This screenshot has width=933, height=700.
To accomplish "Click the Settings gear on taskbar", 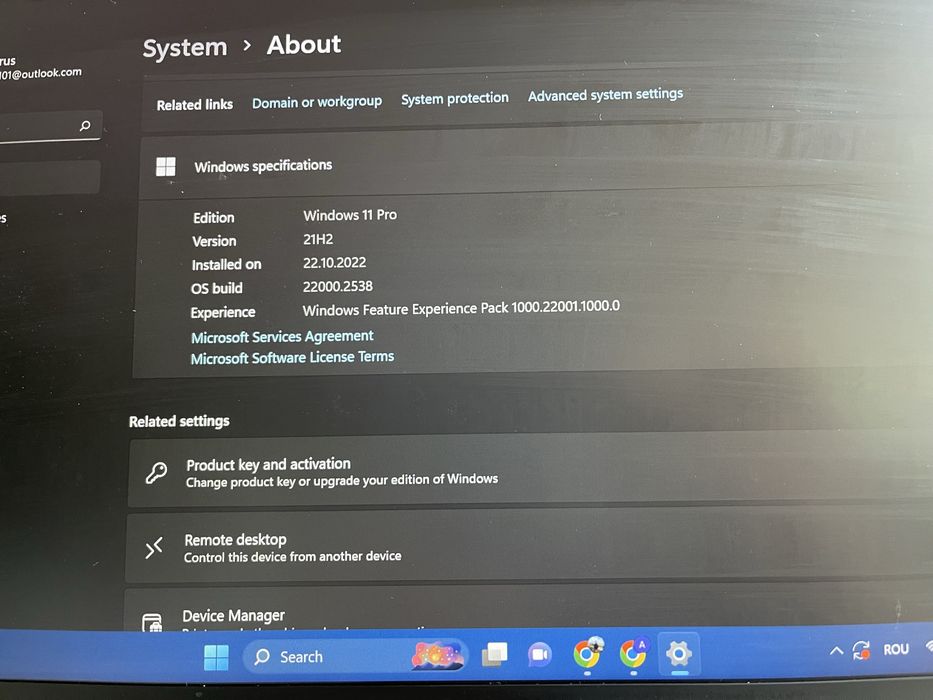I will coord(679,654).
